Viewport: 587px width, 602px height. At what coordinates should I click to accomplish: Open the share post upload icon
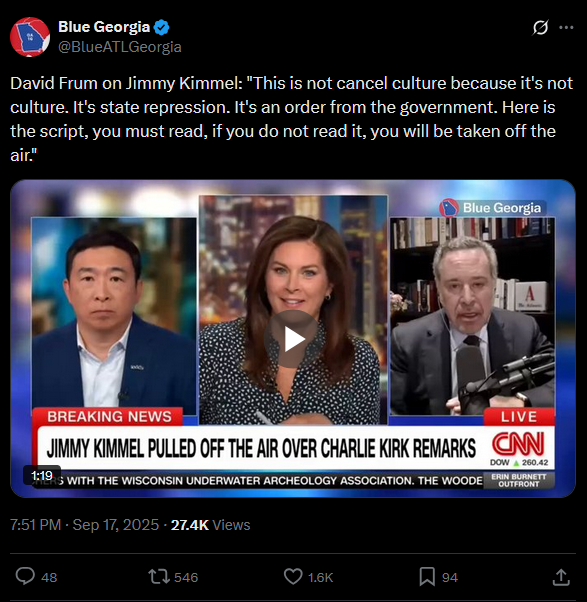[561, 577]
